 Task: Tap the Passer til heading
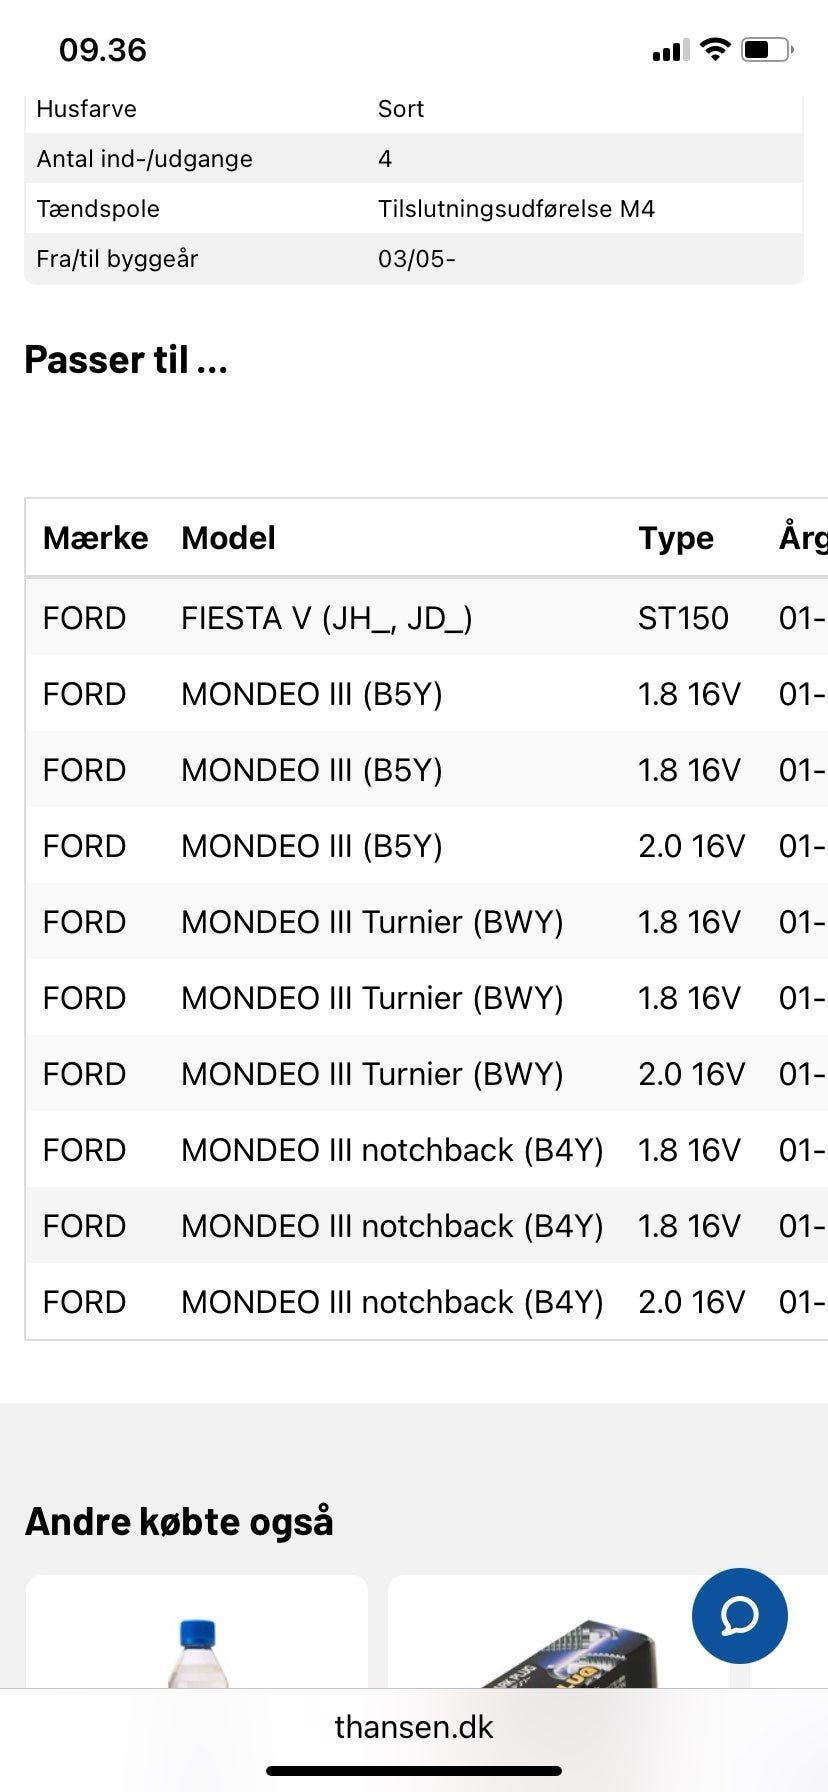pos(126,360)
